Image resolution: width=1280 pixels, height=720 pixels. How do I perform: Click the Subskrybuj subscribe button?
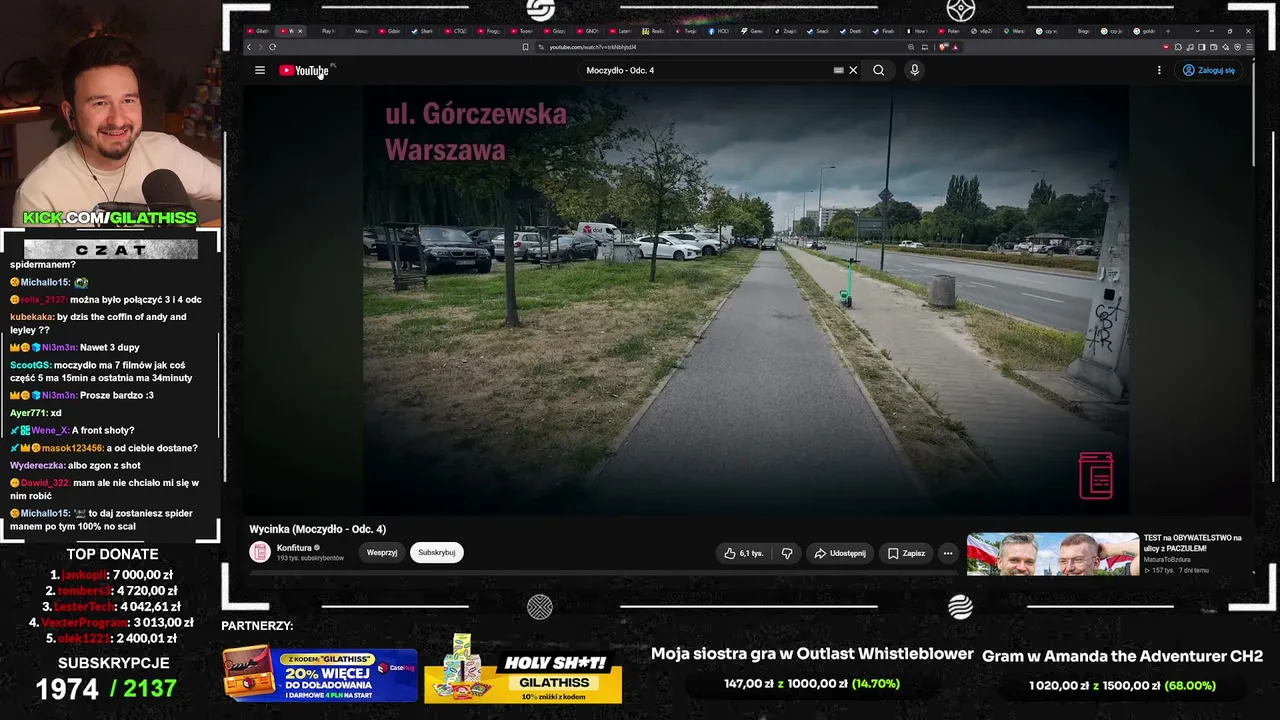[437, 552]
